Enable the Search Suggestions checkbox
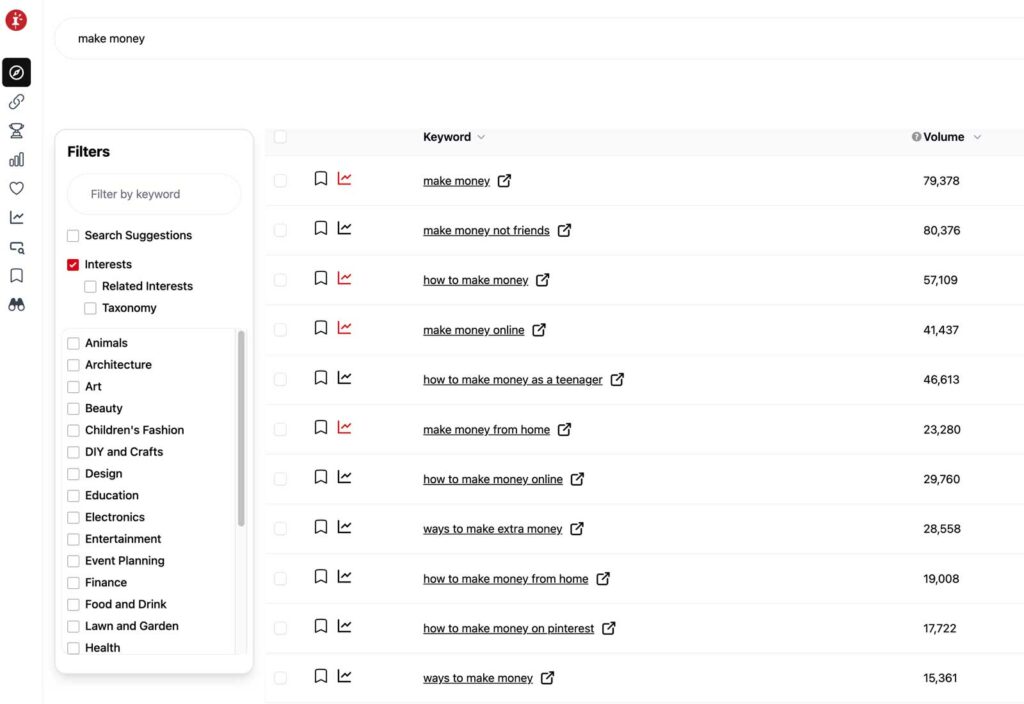 (73, 236)
